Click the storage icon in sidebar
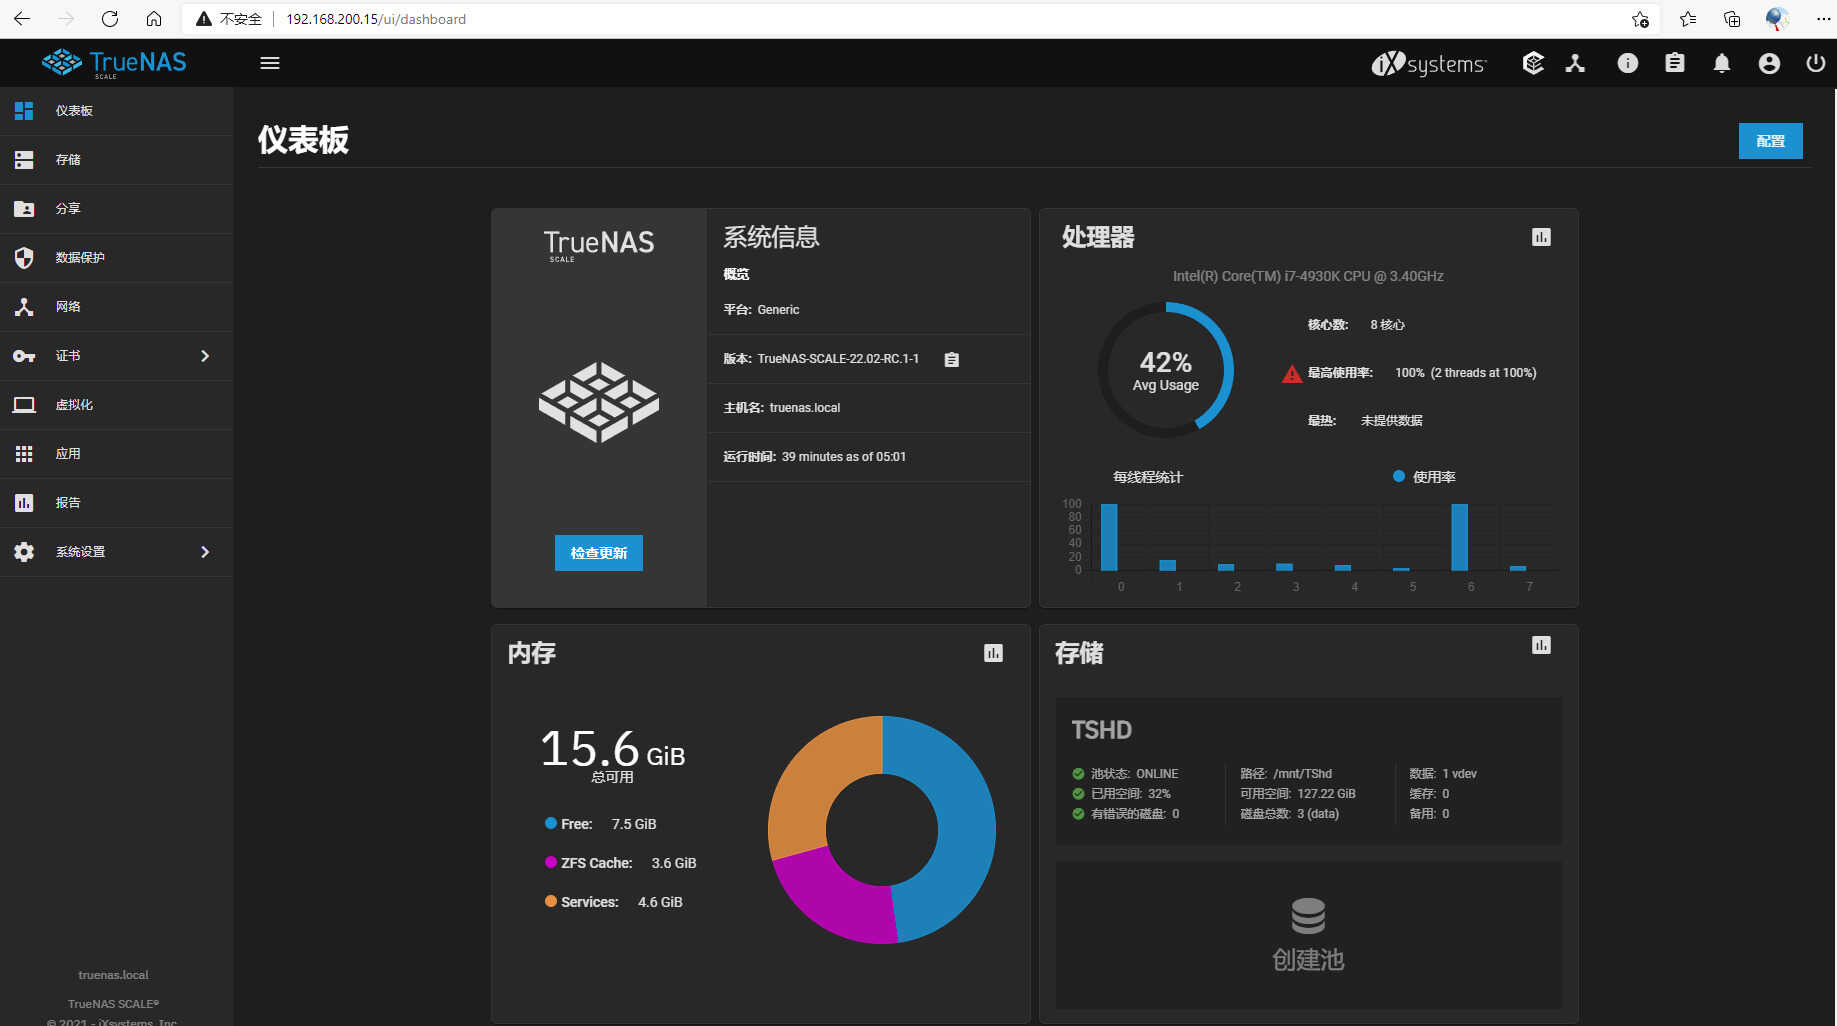Screen dimensions: 1837x1026 coord(24,160)
